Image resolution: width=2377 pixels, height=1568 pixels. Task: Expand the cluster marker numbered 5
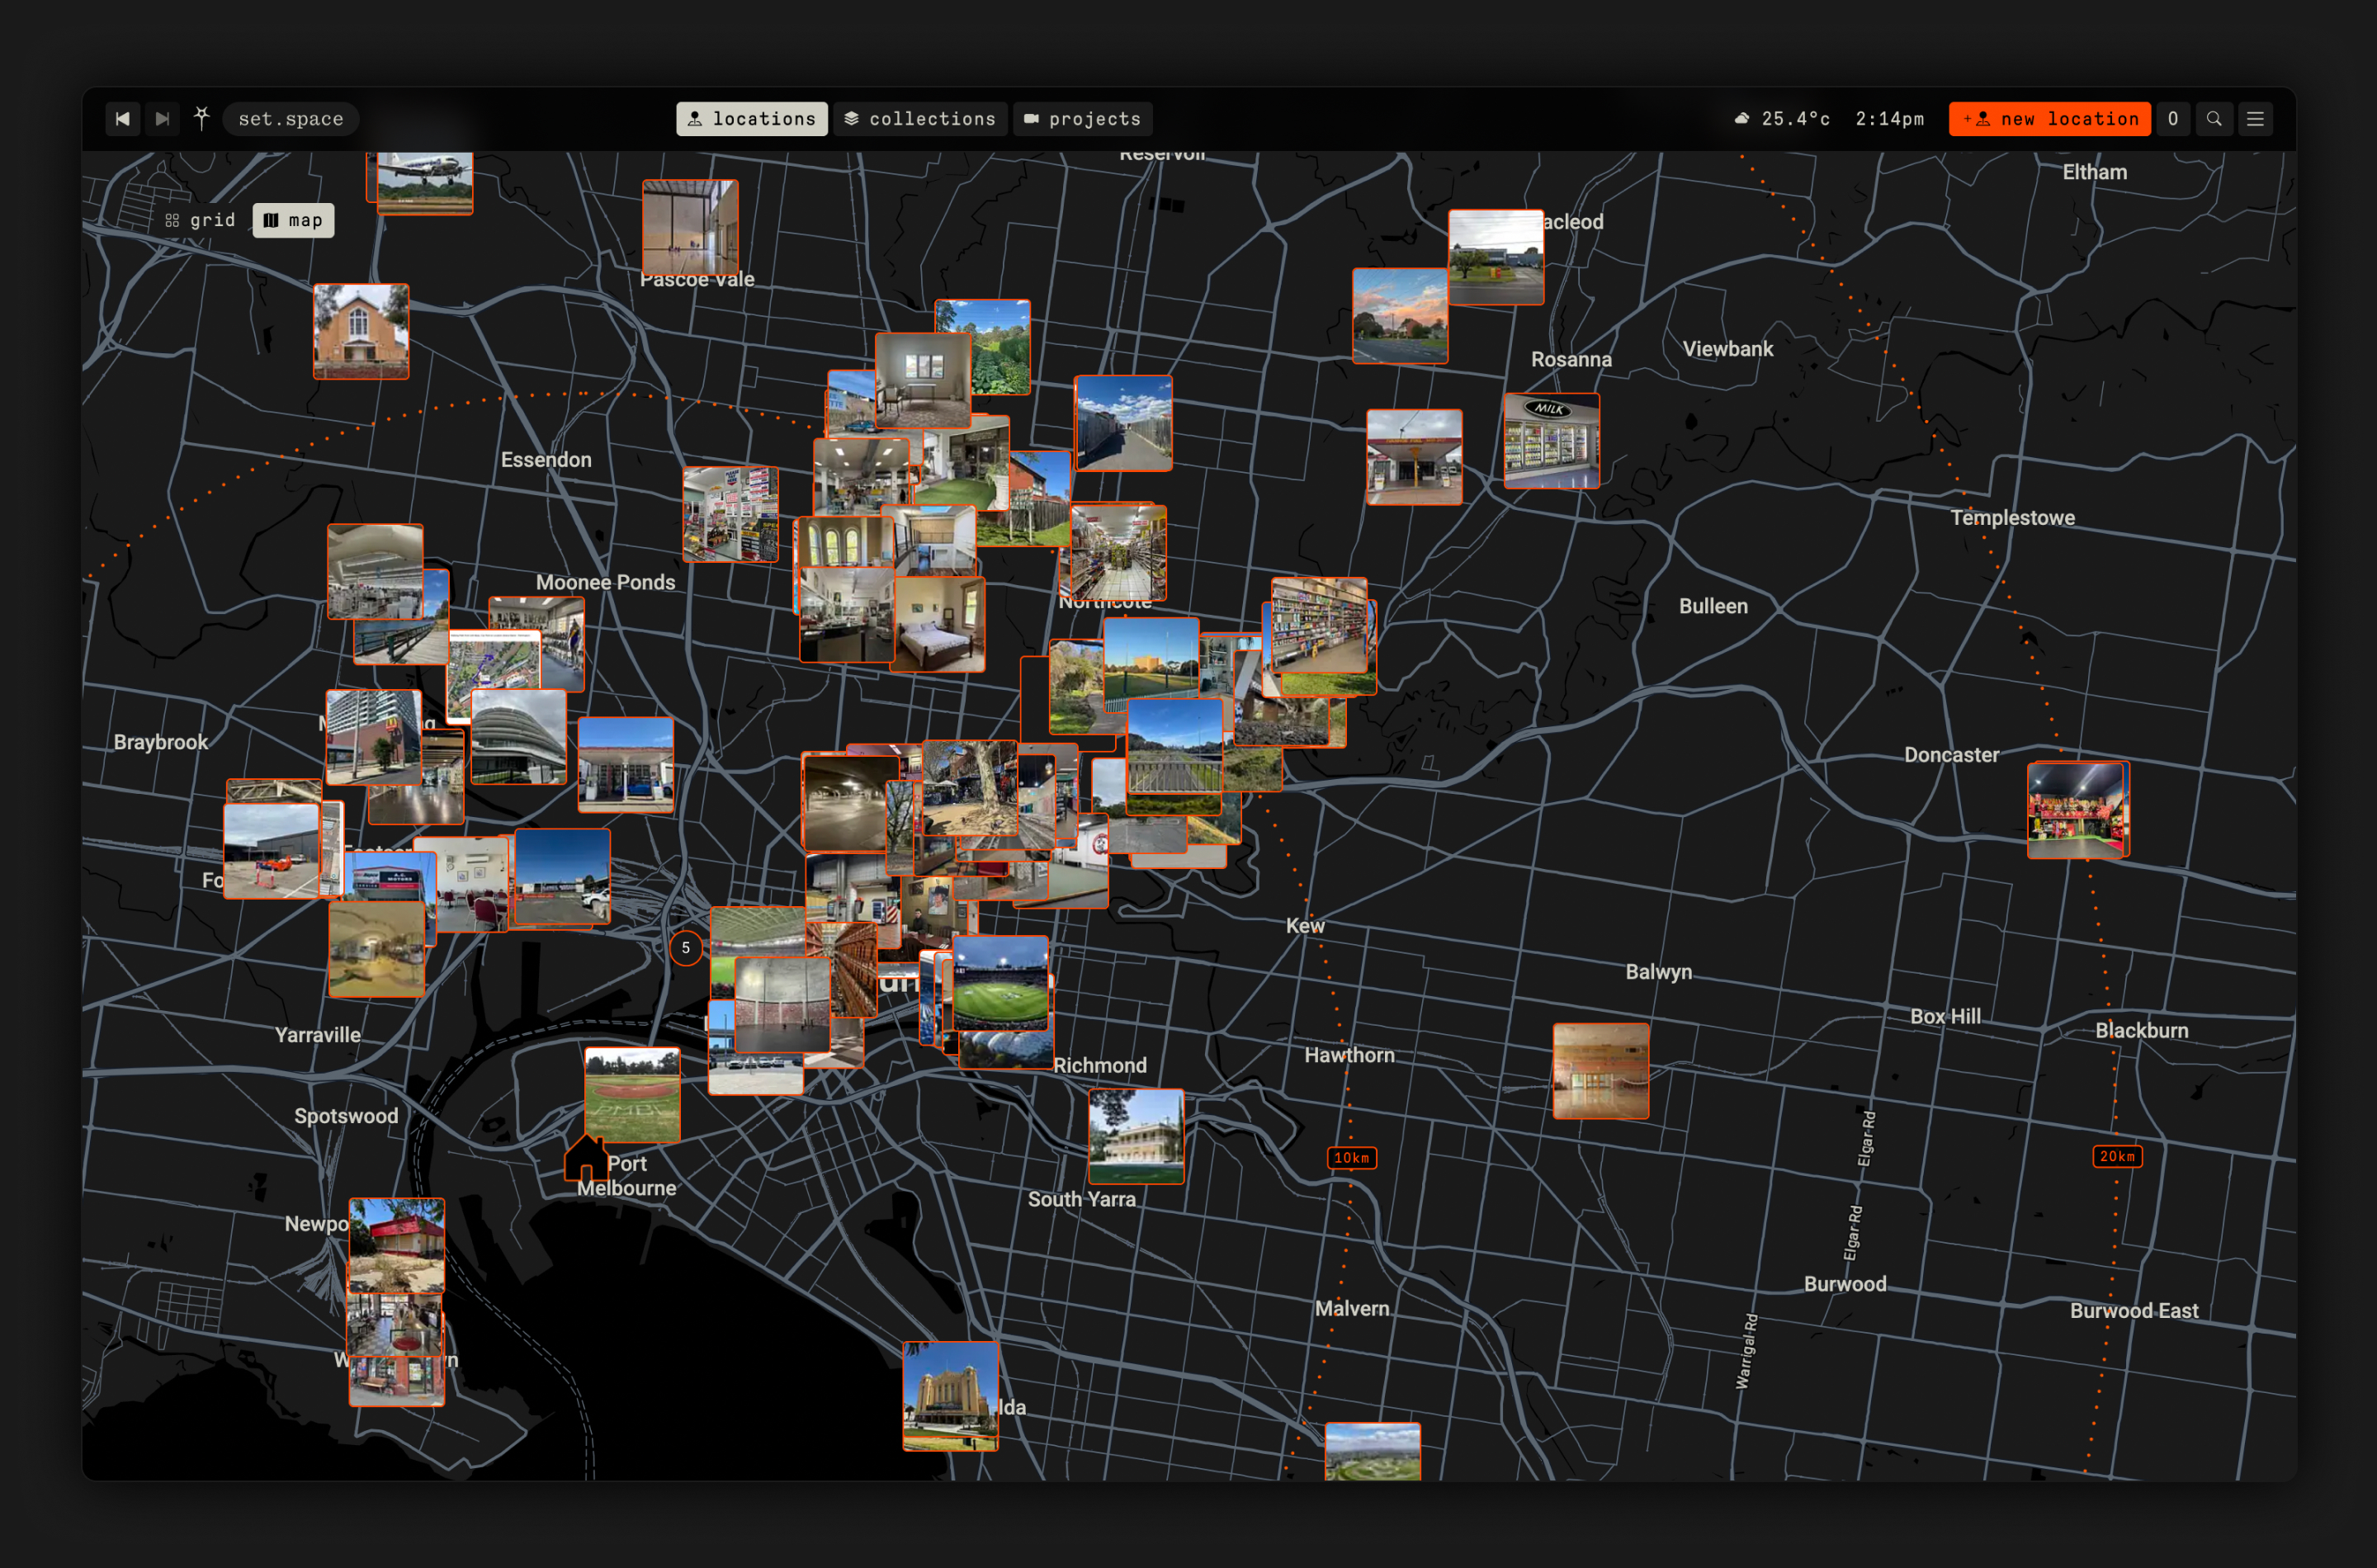tap(686, 947)
